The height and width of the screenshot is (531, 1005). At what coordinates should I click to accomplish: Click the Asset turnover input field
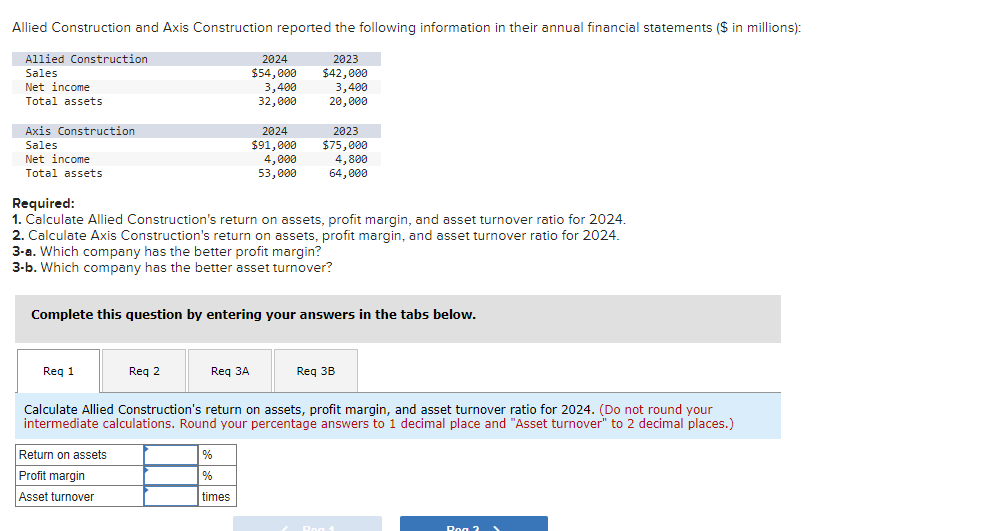(171, 496)
